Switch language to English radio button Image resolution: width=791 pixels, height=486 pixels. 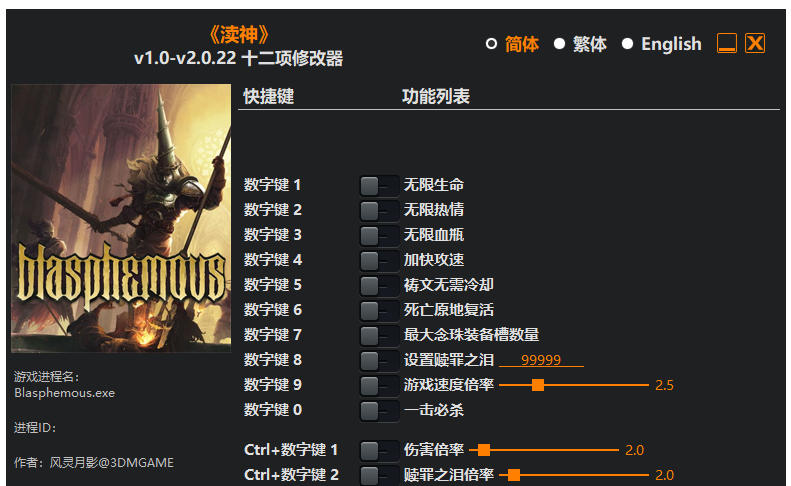tap(627, 44)
